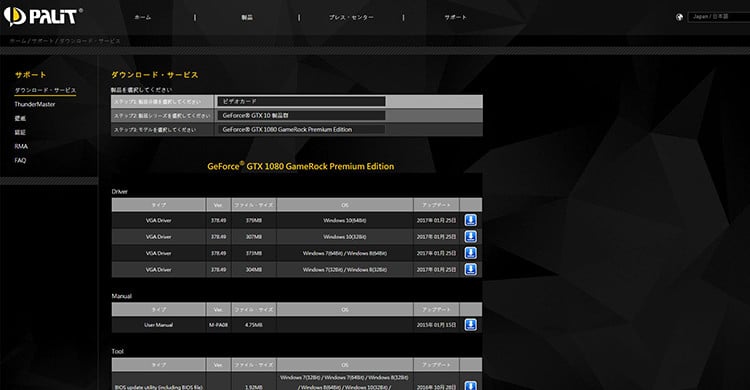Open the Japan / 日本語 language dropdown
This screenshot has width=750, height=390.
(718, 17)
